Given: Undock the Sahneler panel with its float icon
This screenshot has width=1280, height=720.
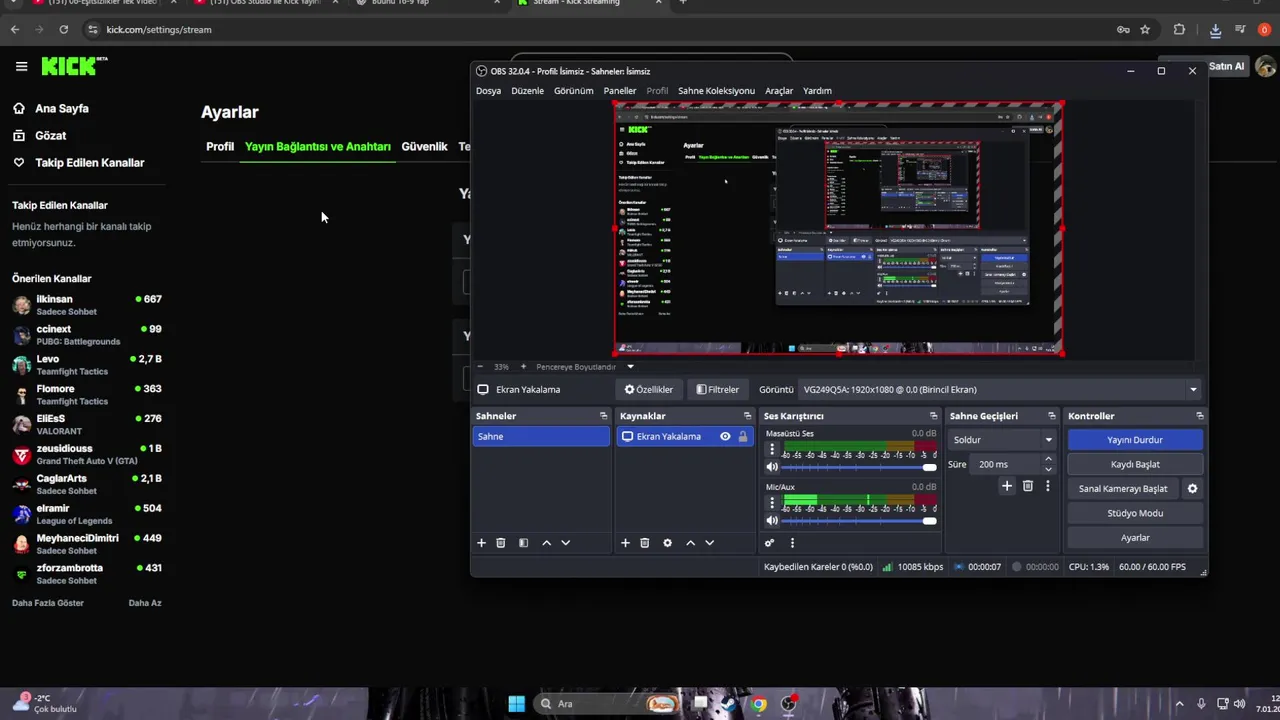Looking at the screenshot, I should (x=603, y=416).
